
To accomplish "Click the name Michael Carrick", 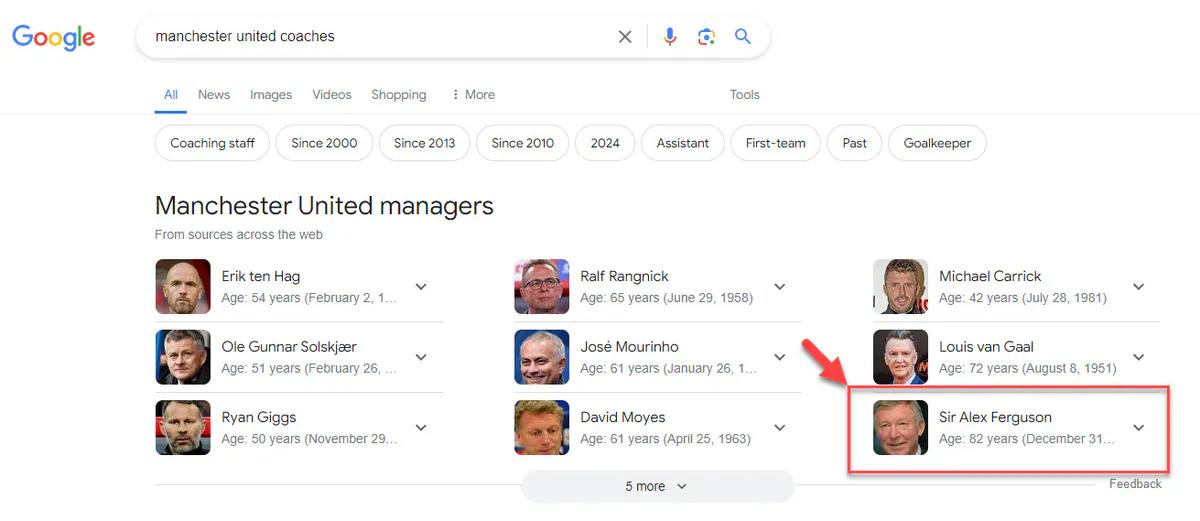I will pos(990,276).
